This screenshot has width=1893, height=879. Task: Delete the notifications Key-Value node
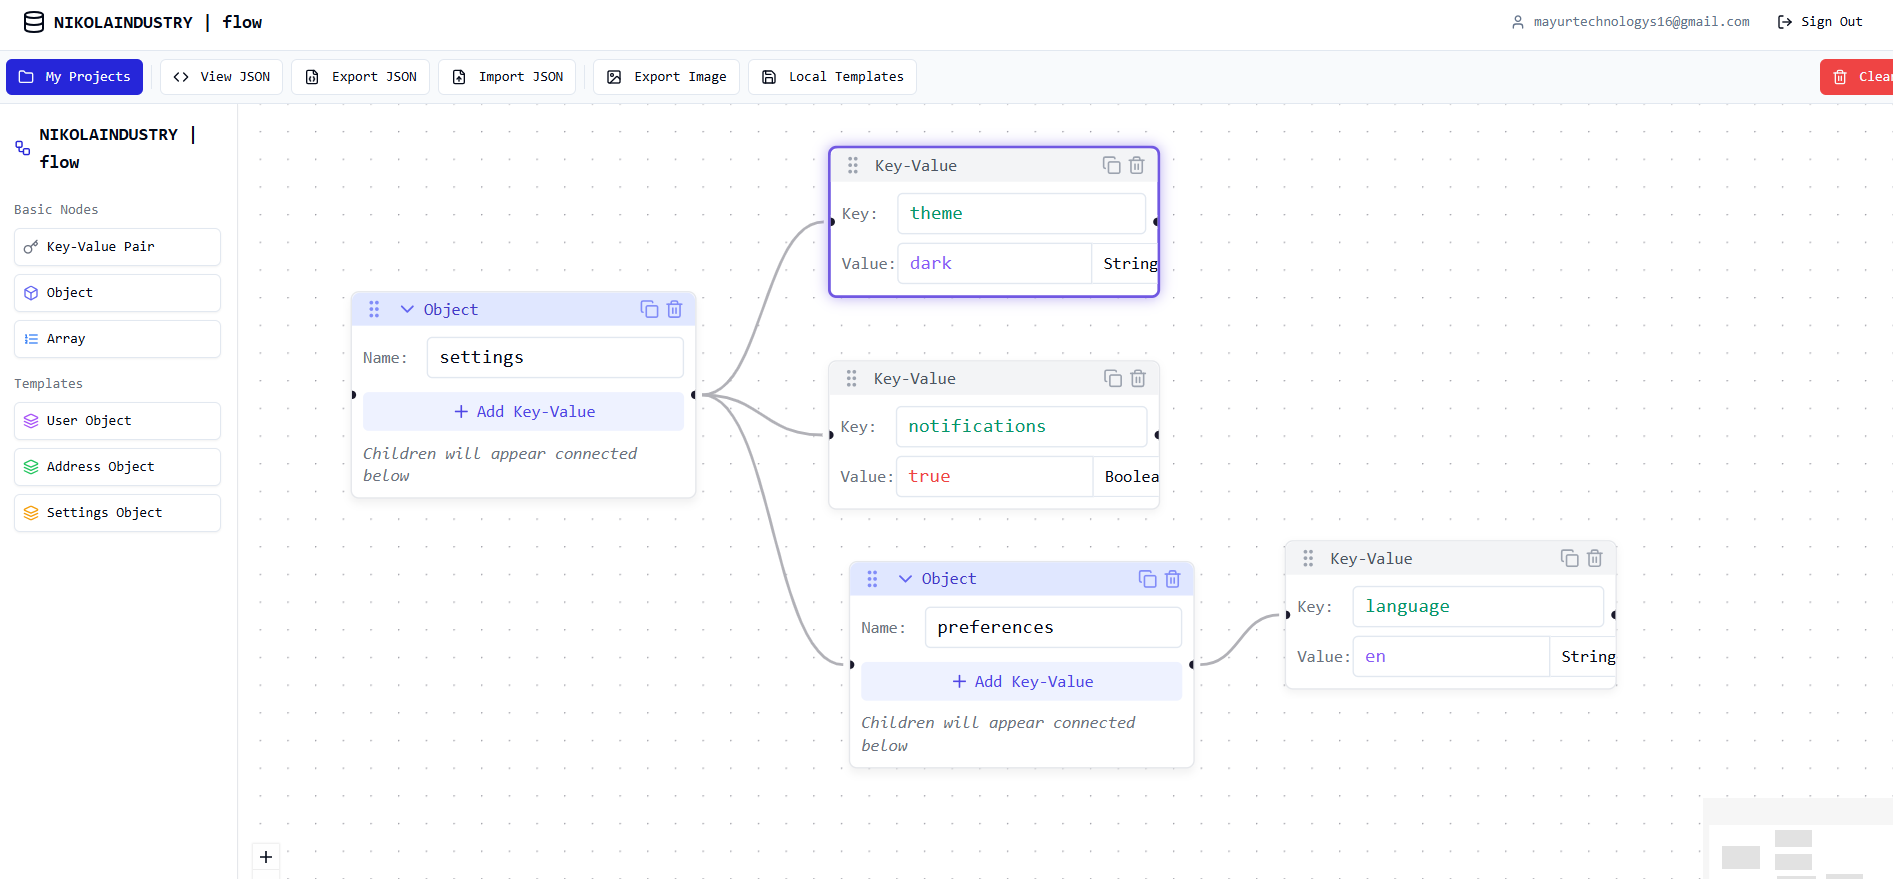(1138, 378)
